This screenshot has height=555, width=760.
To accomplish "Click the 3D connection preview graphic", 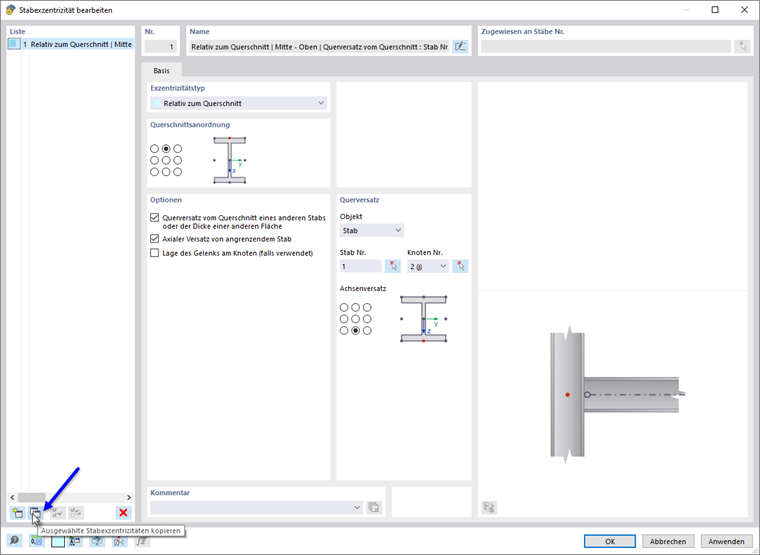I will [617, 395].
